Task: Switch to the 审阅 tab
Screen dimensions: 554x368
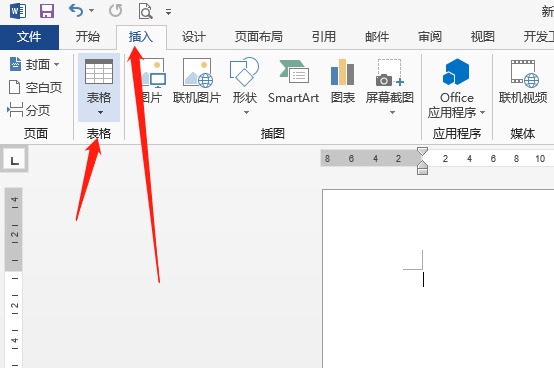Action: point(430,37)
